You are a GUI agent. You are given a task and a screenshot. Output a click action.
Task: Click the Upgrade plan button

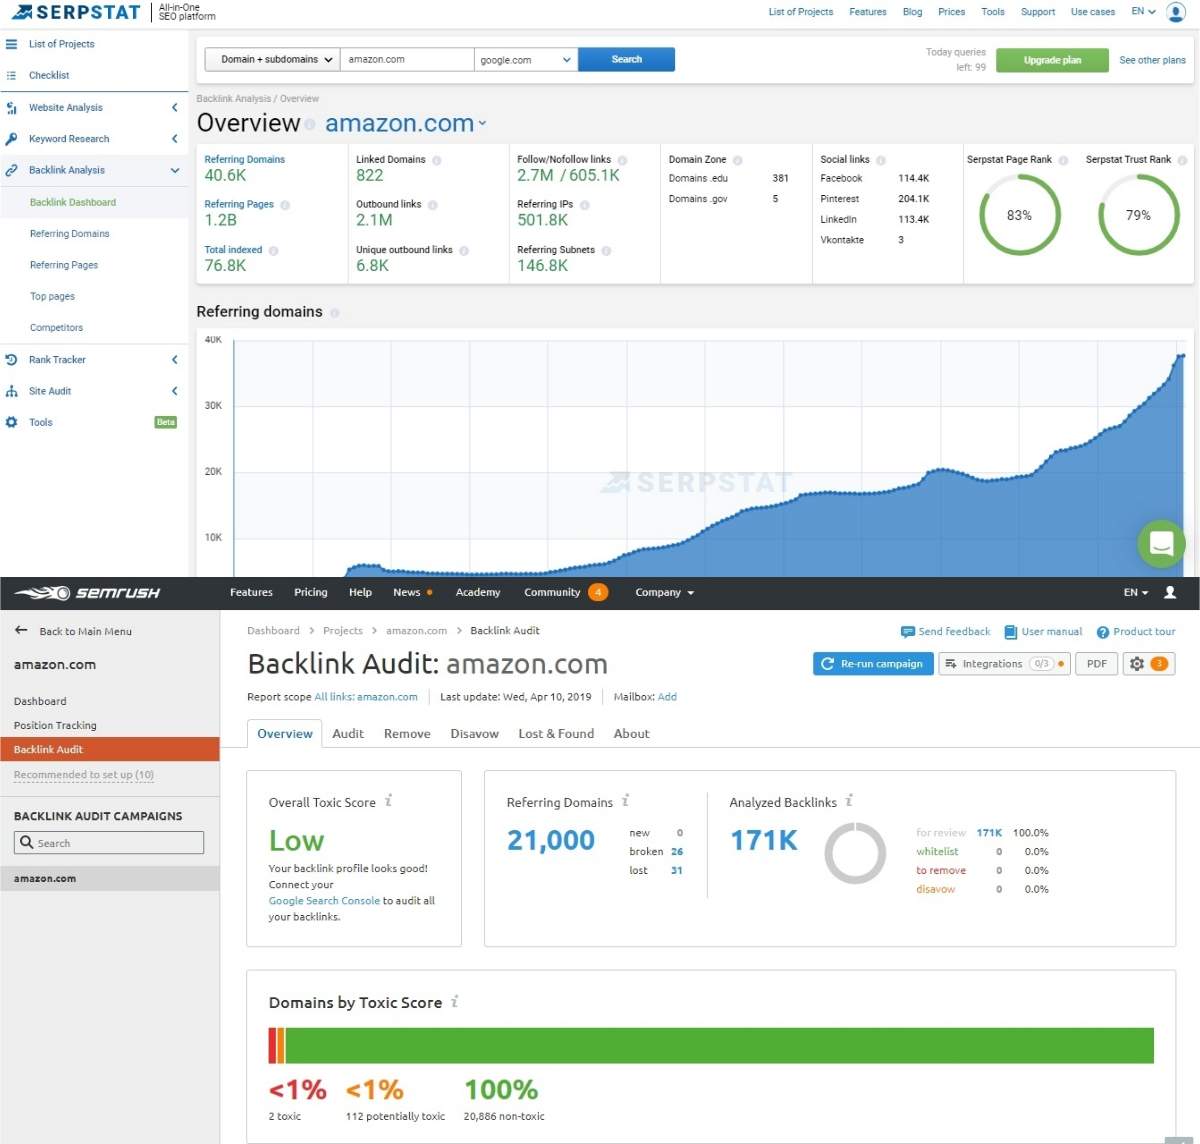1051,60
